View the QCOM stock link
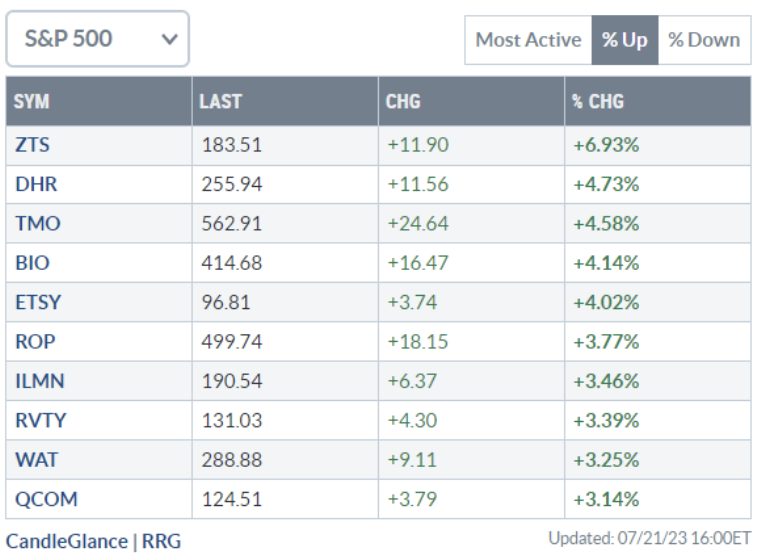758x560 pixels. 46,499
